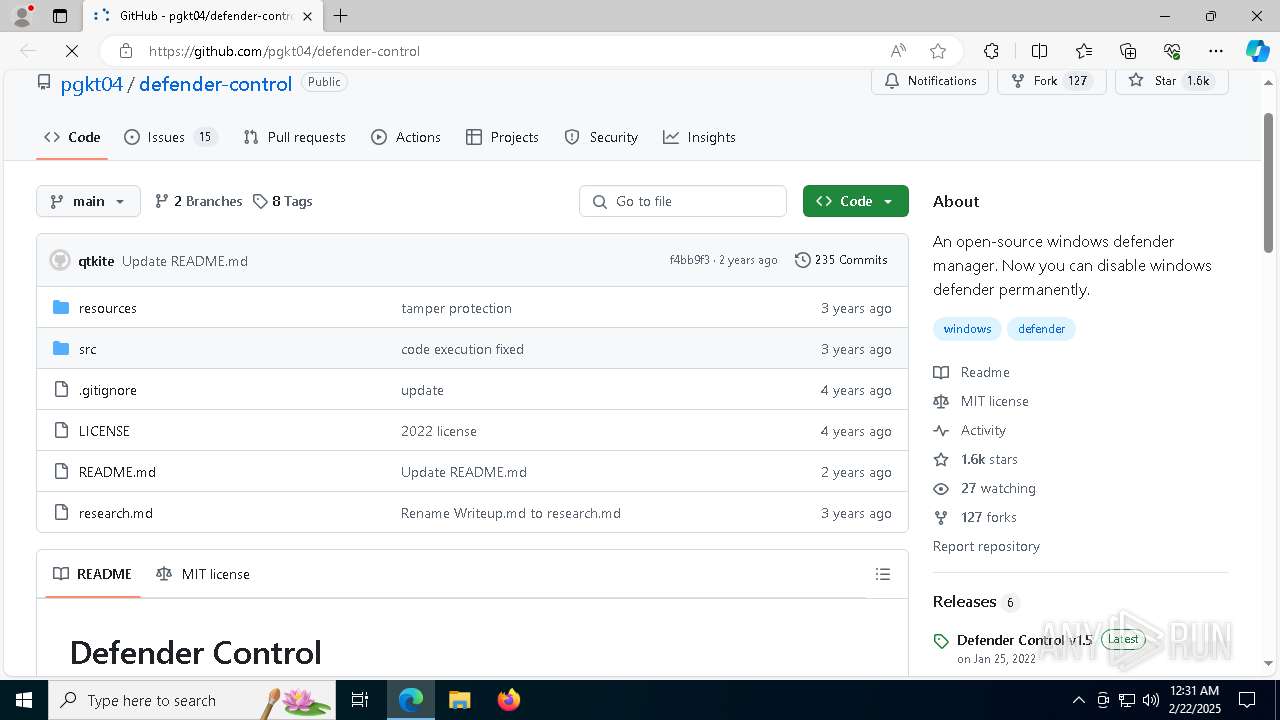
Task: Open Edge Settings and more menu
Action: [x=1216, y=51]
